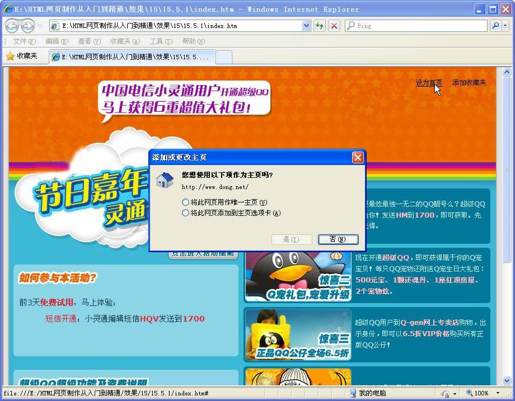Click the No button in dialog

[338, 239]
